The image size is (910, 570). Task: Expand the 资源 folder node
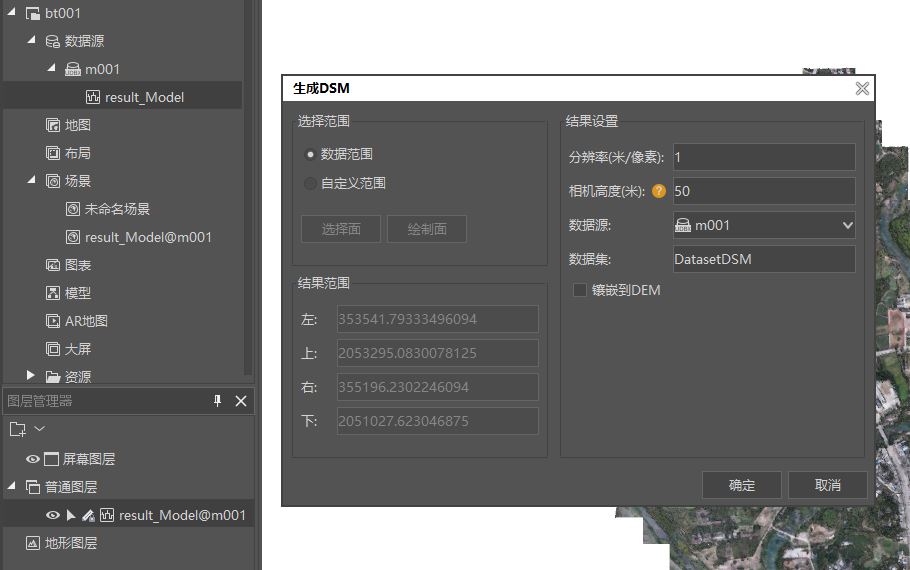tap(31, 376)
